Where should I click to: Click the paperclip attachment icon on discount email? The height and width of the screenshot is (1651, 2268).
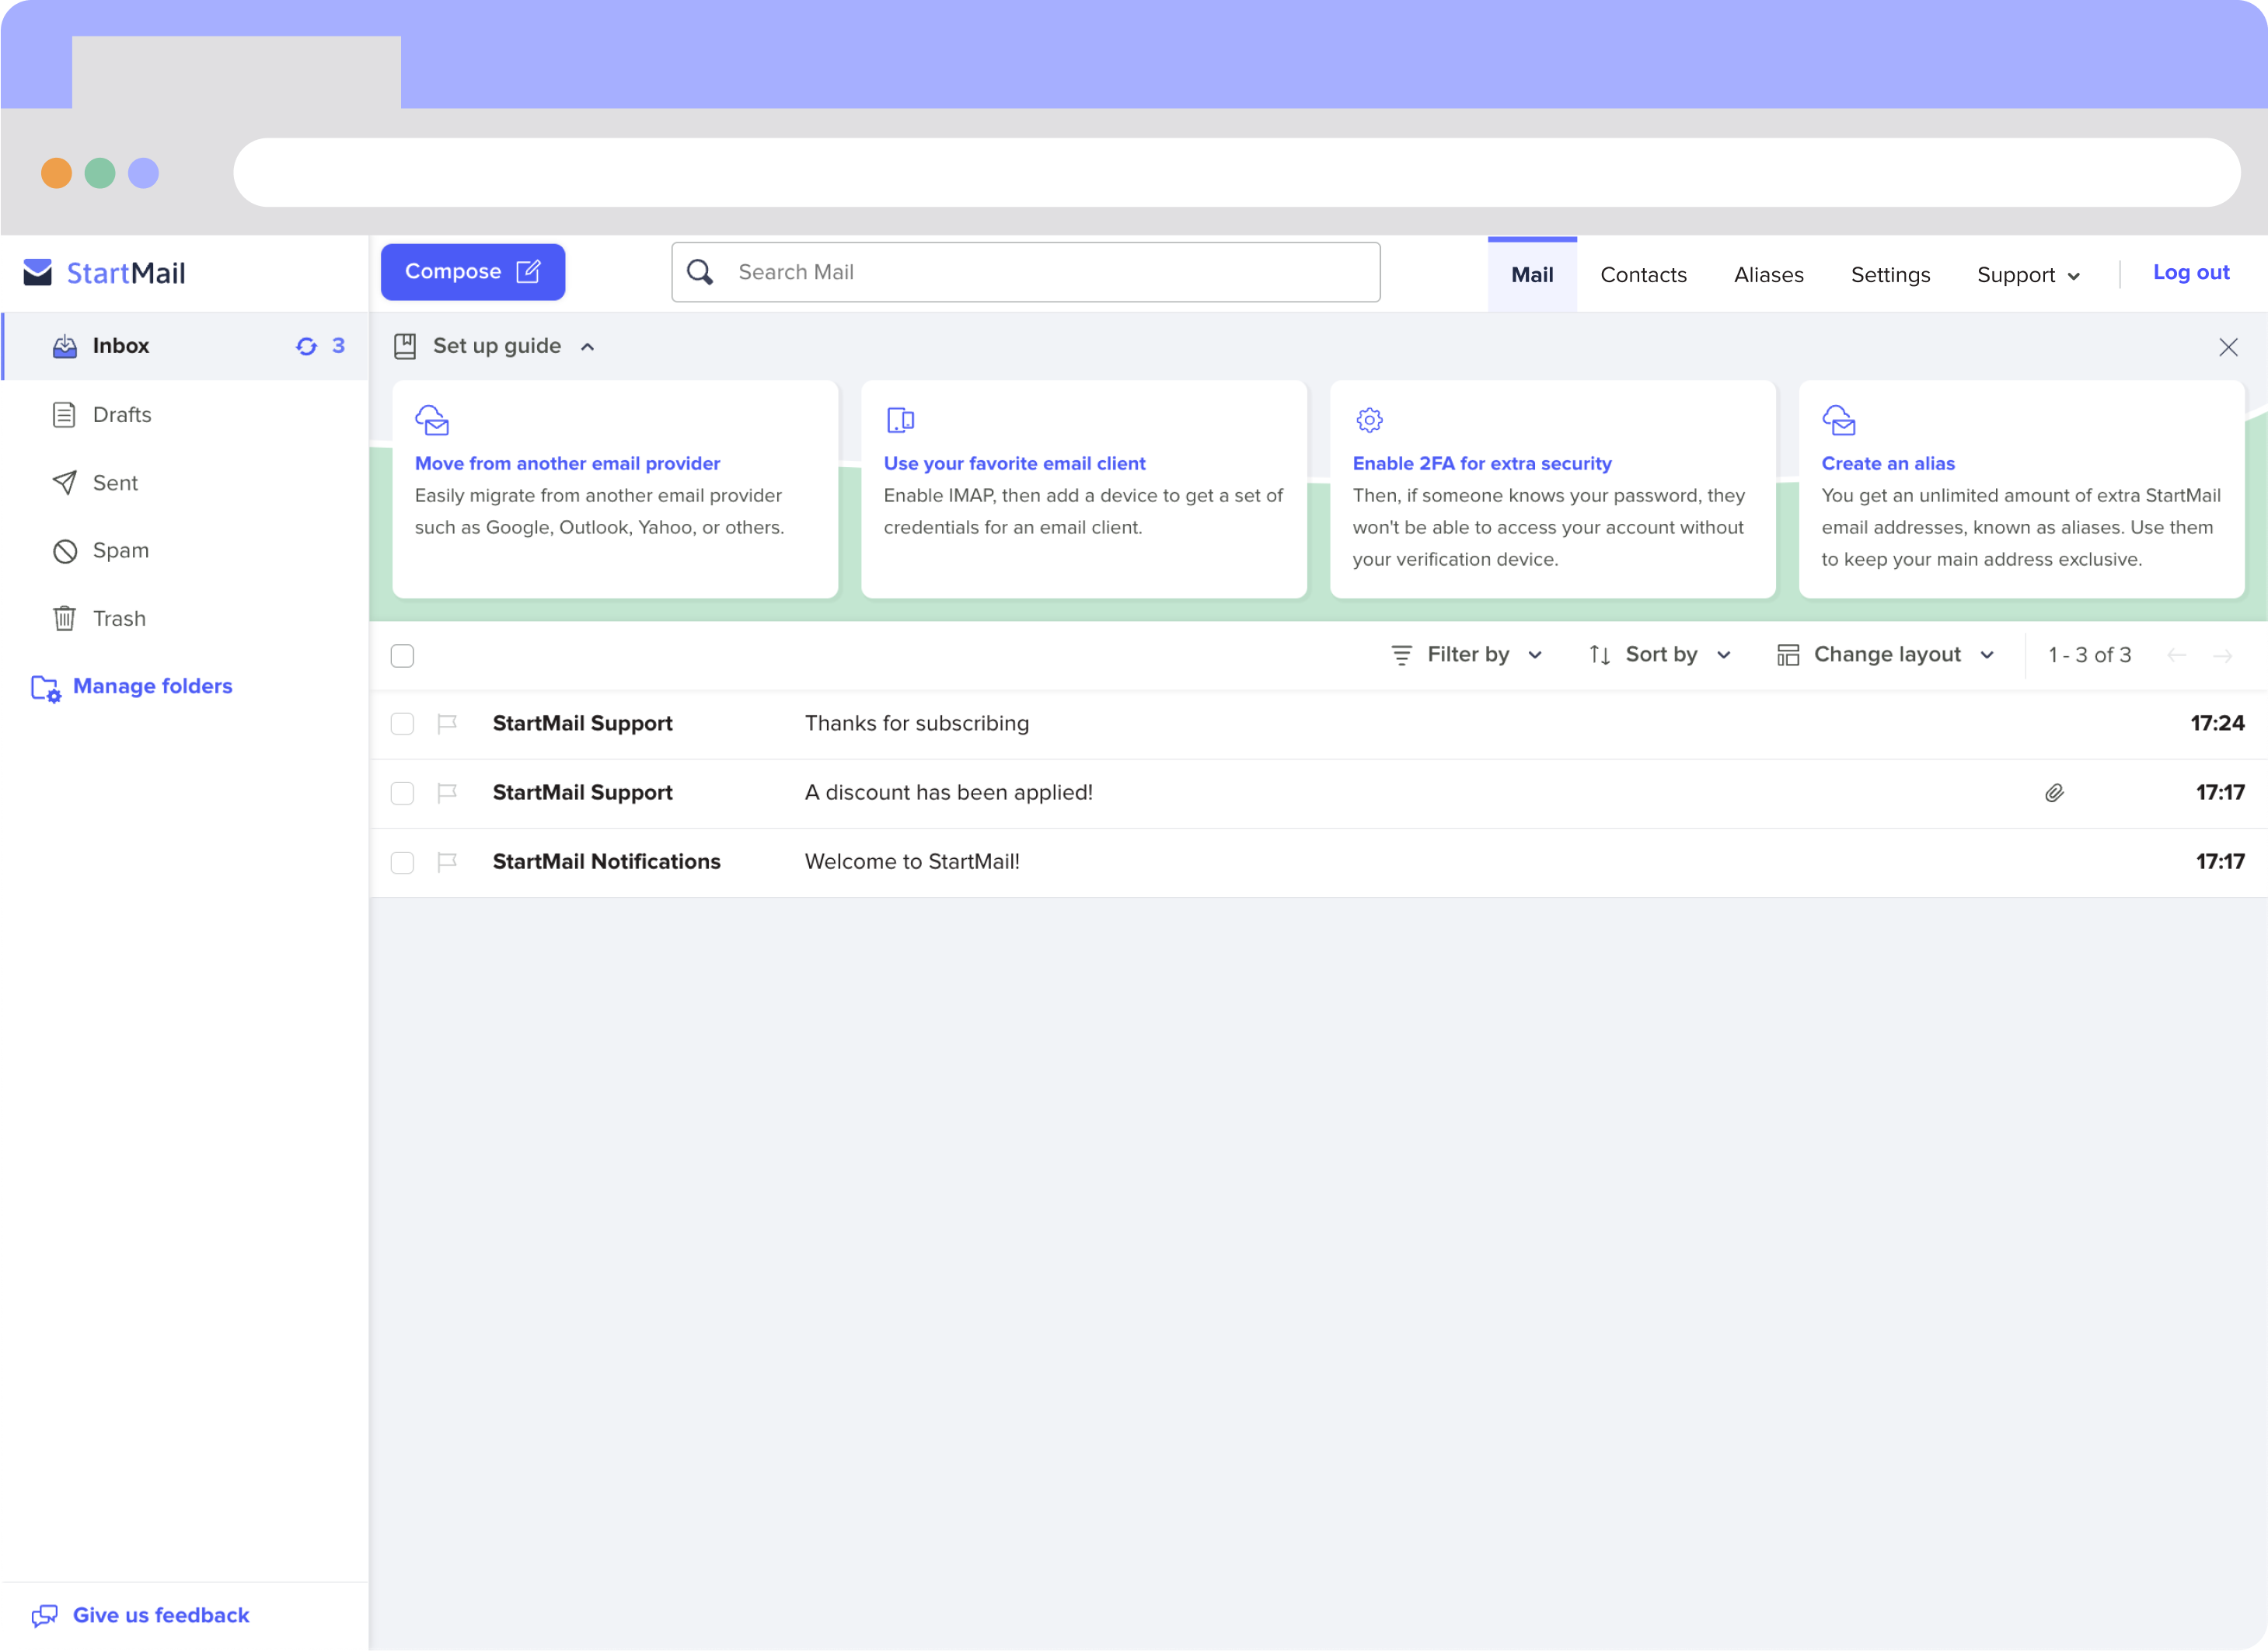click(x=2055, y=792)
